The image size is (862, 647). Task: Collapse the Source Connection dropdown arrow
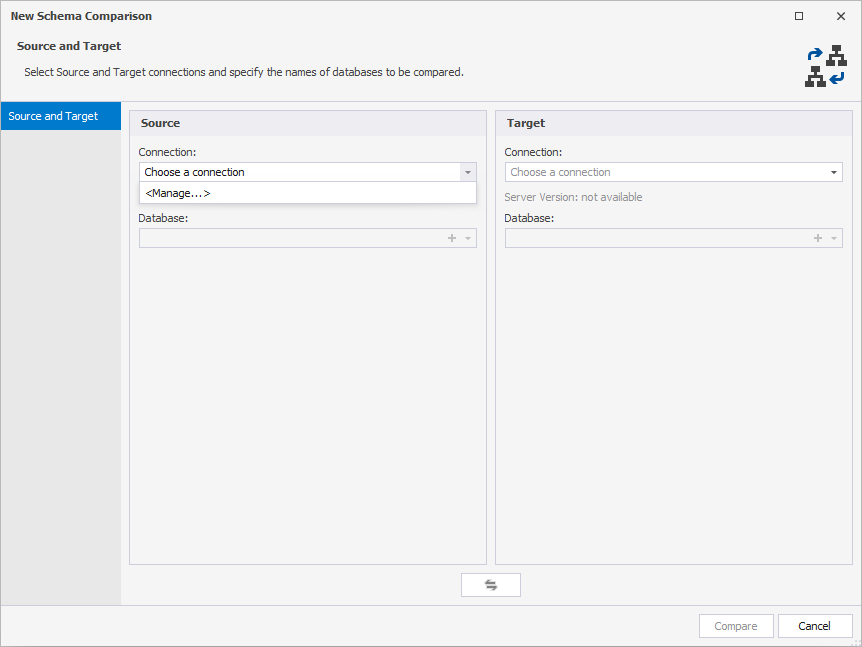click(x=468, y=172)
